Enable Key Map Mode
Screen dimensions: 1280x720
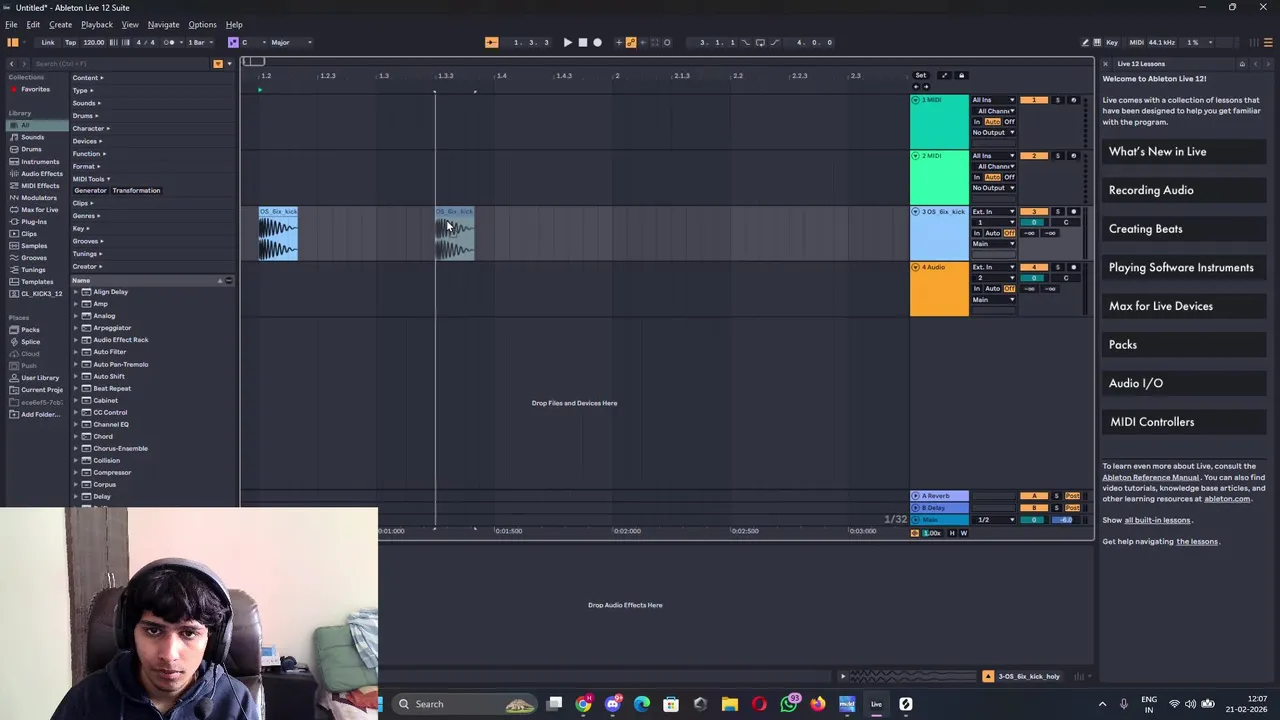coord(1112,42)
